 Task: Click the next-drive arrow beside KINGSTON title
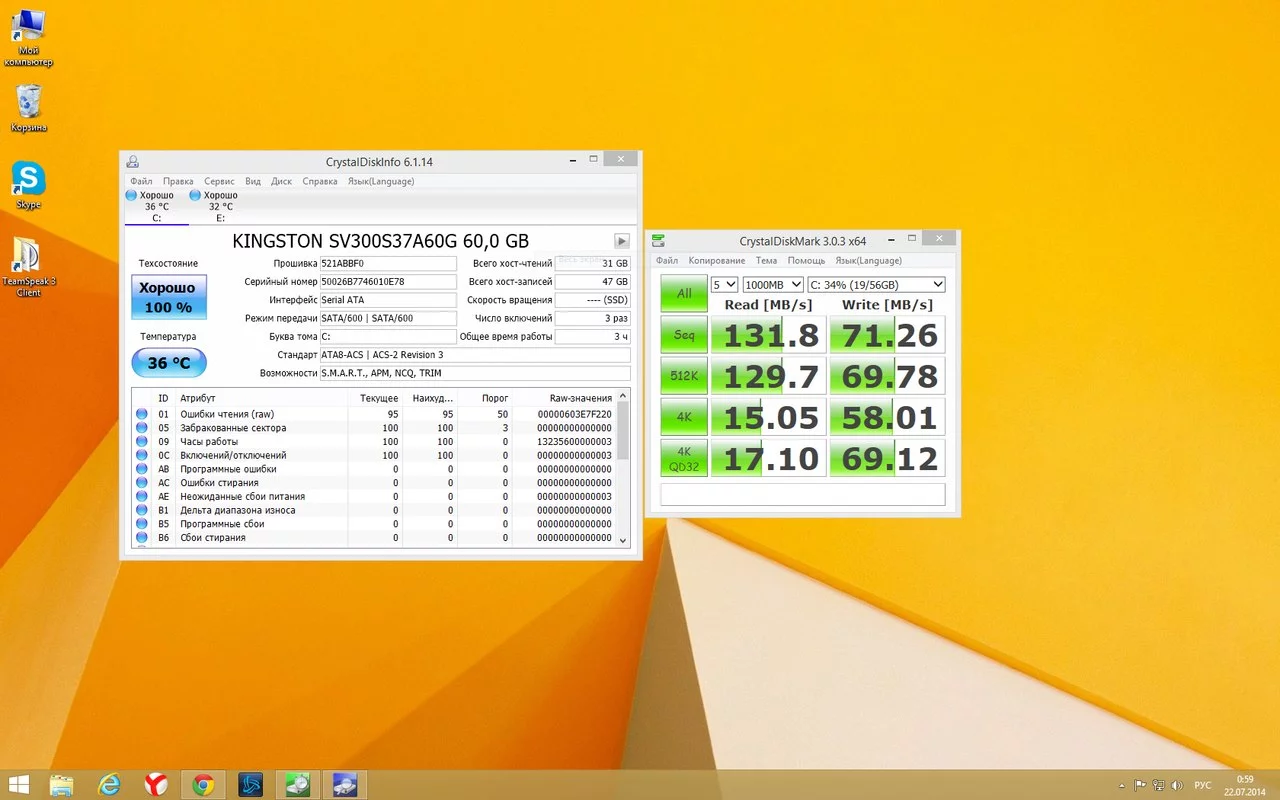tap(621, 240)
